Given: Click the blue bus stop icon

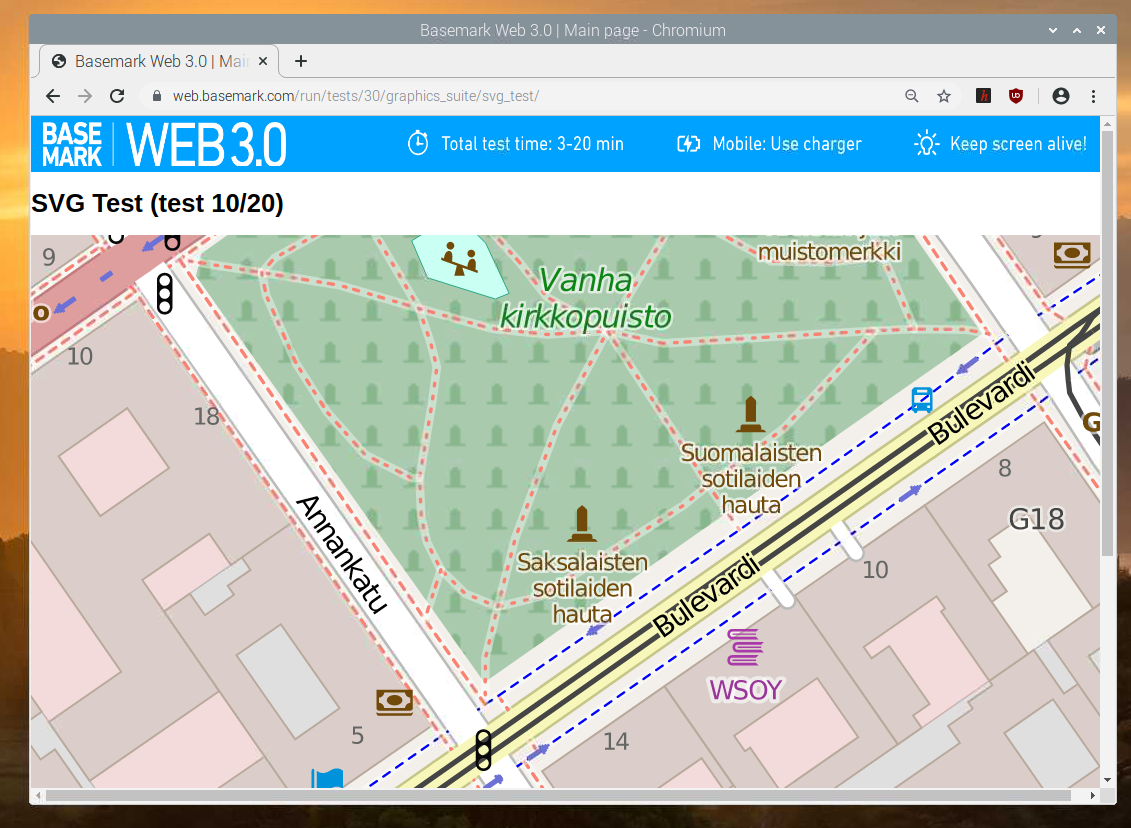Looking at the screenshot, I should pyautogui.click(x=922, y=400).
